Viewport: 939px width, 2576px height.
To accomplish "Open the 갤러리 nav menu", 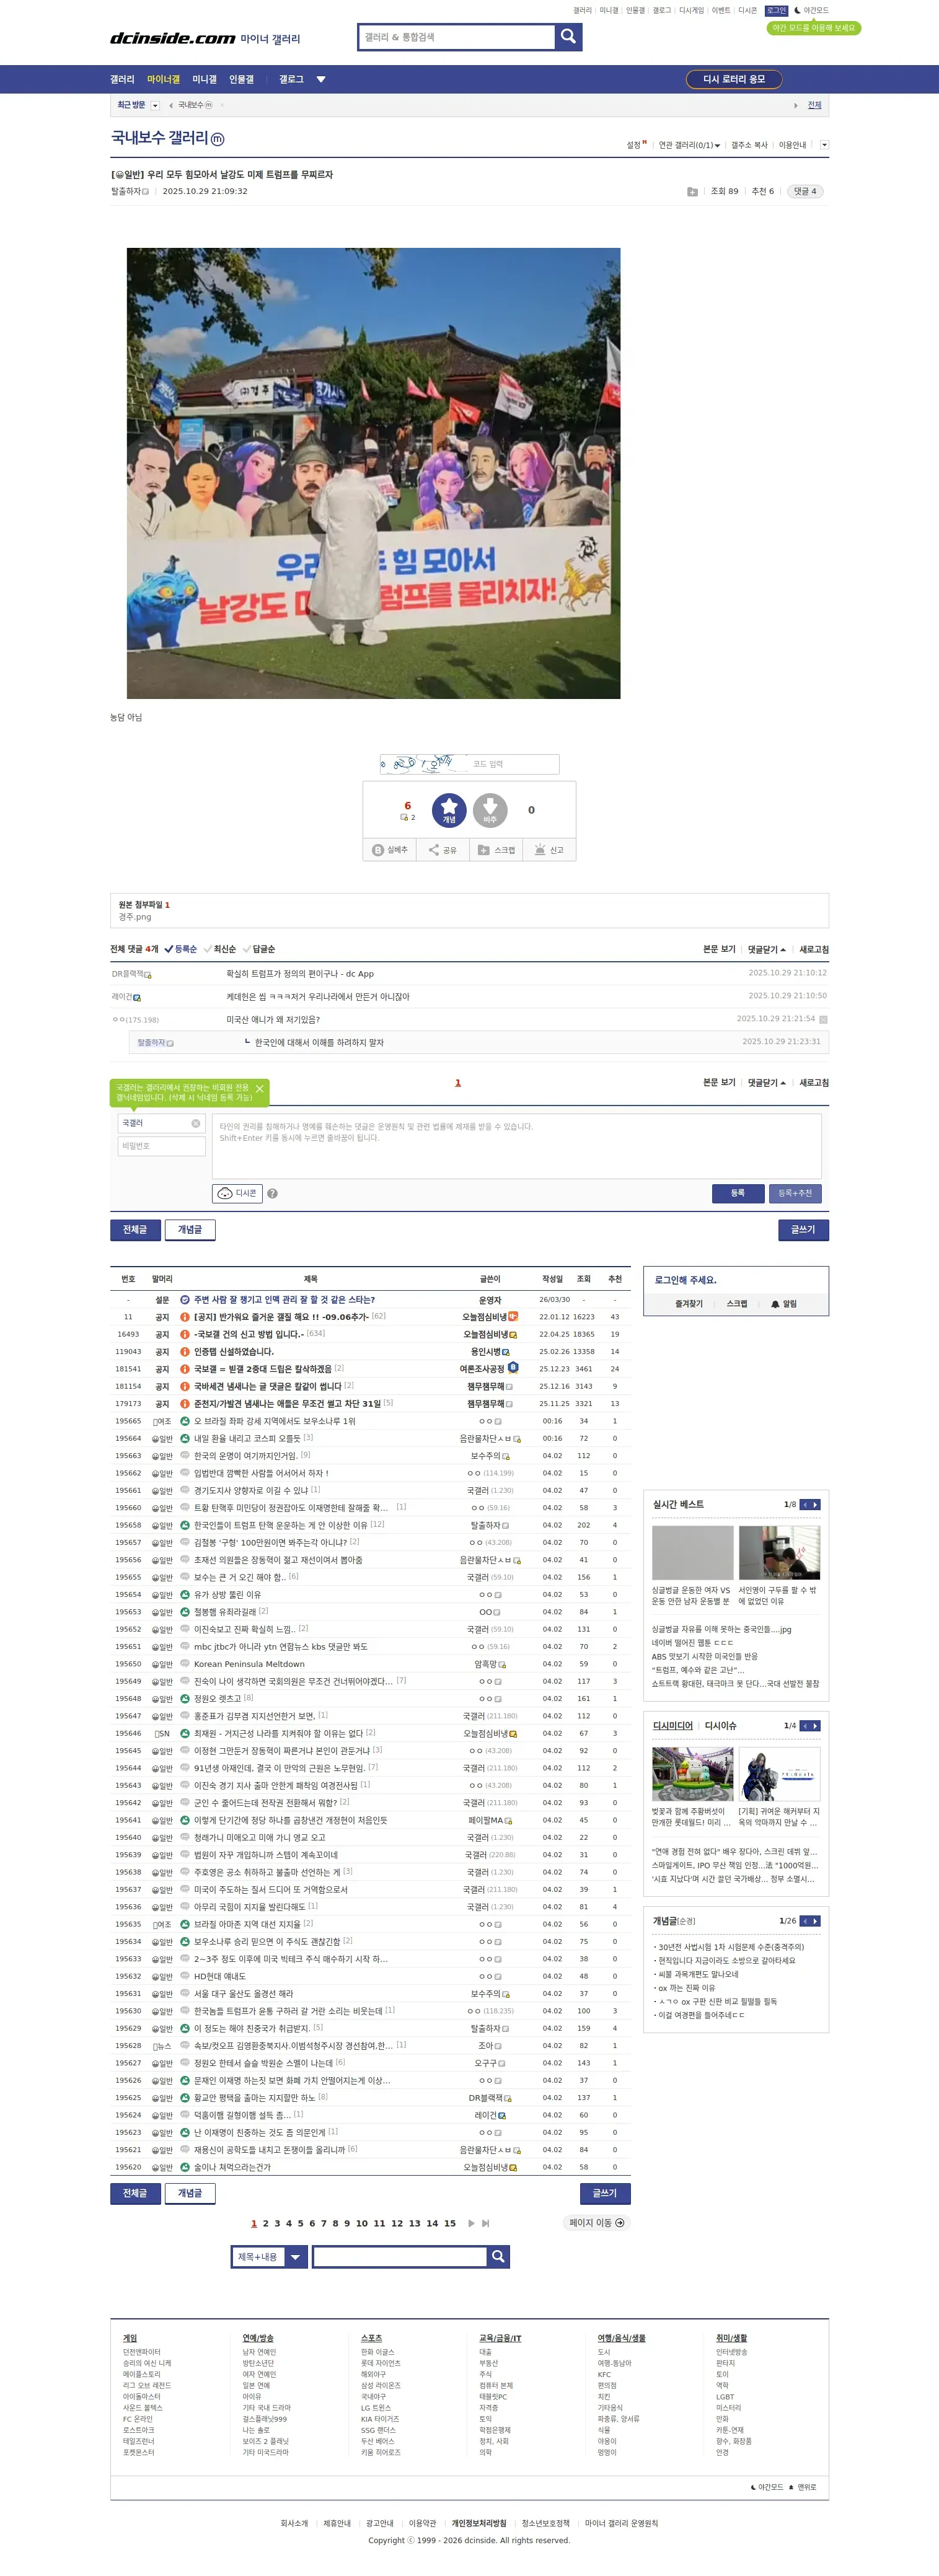I will click(x=122, y=79).
